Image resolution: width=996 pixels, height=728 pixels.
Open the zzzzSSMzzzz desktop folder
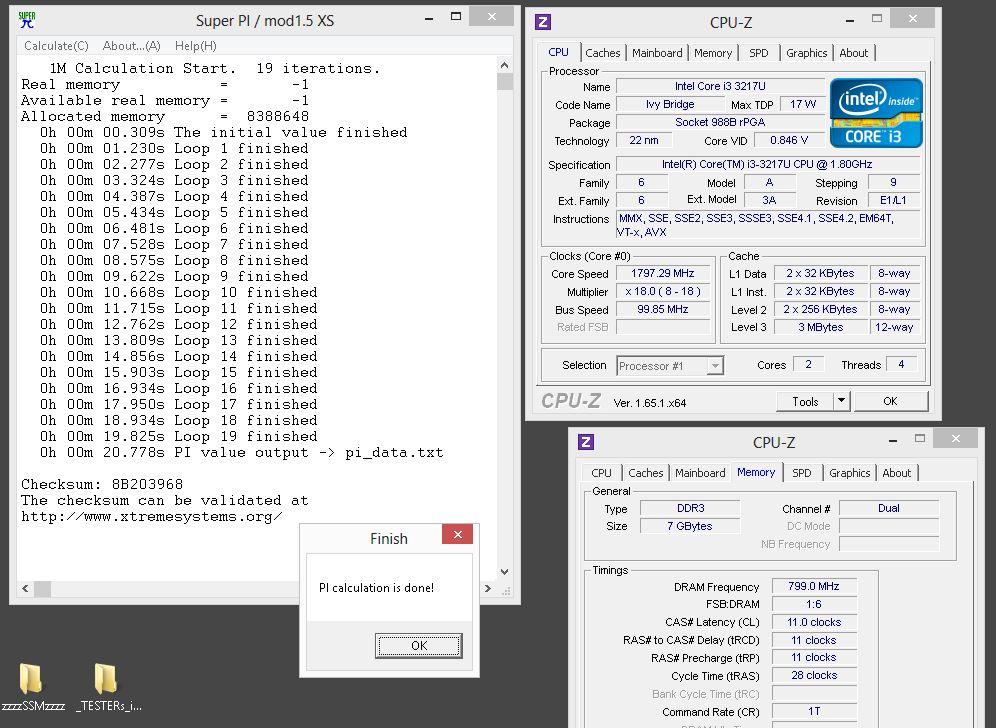coord(32,687)
